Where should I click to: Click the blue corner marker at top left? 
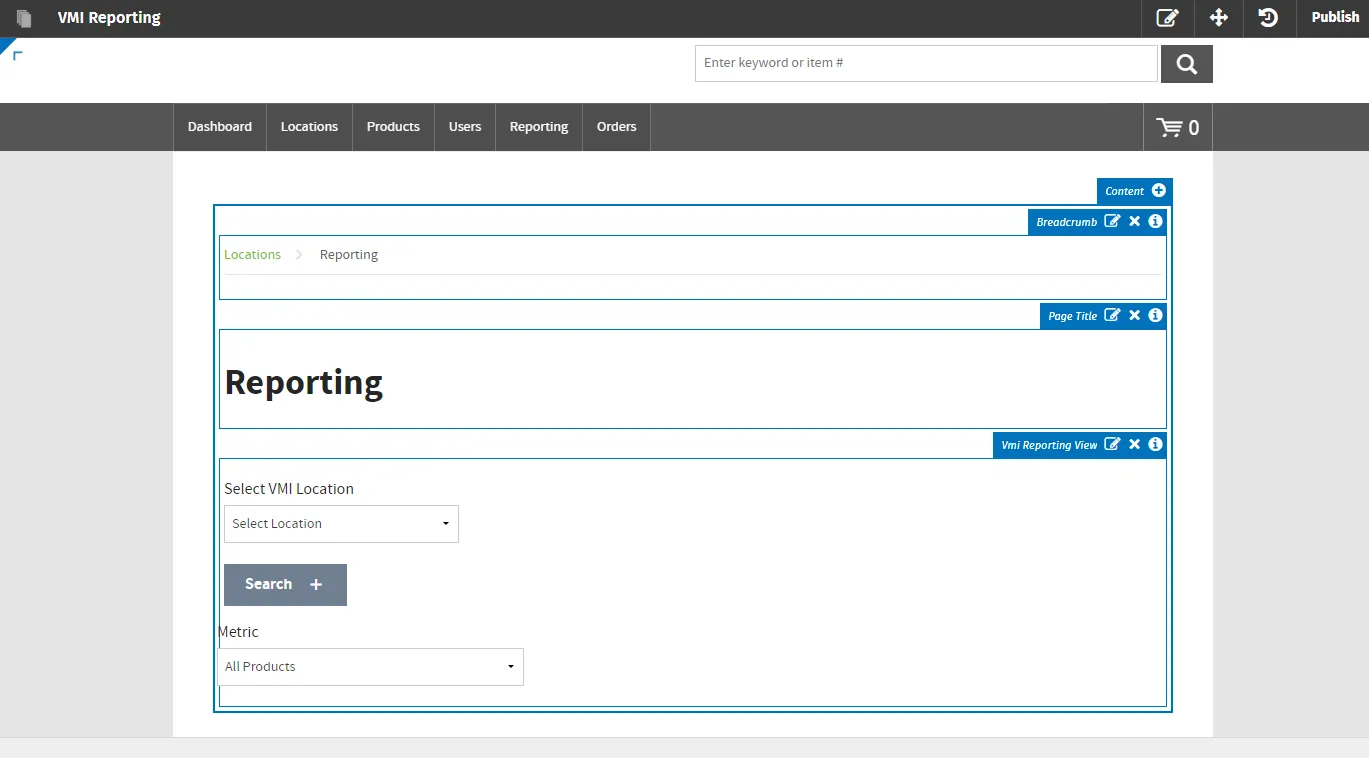point(9,47)
